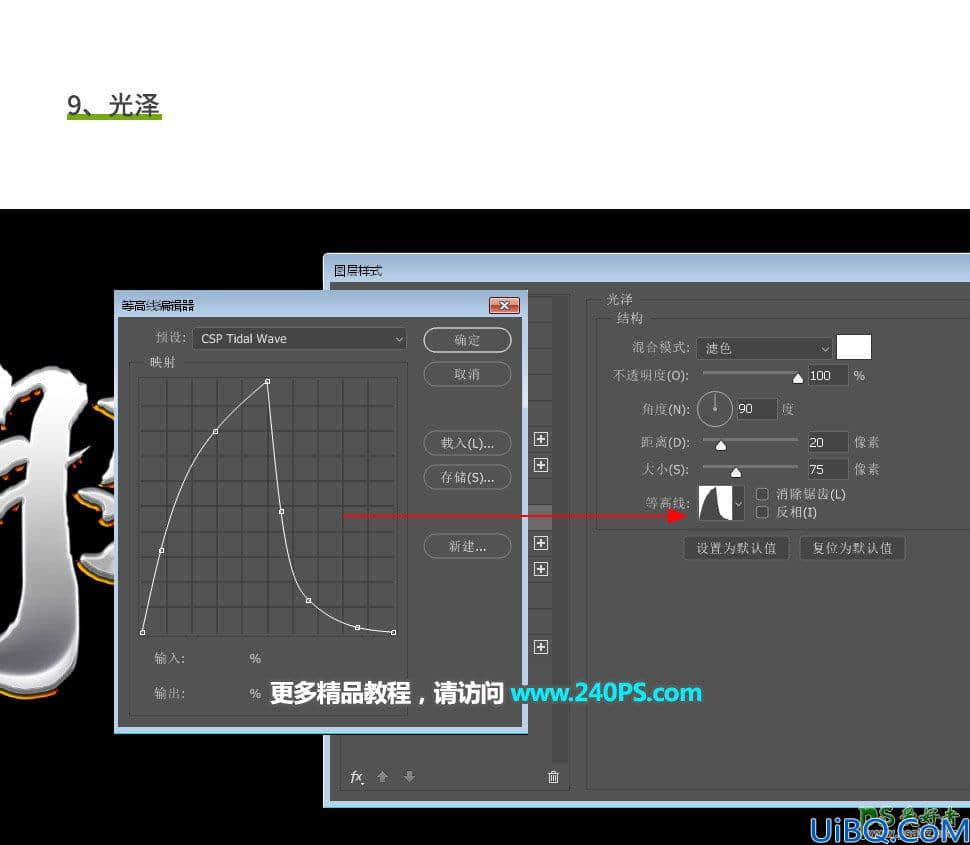970x845 pixels.
Task: Click the angle dial for Satin
Action: pyautogui.click(x=715, y=409)
